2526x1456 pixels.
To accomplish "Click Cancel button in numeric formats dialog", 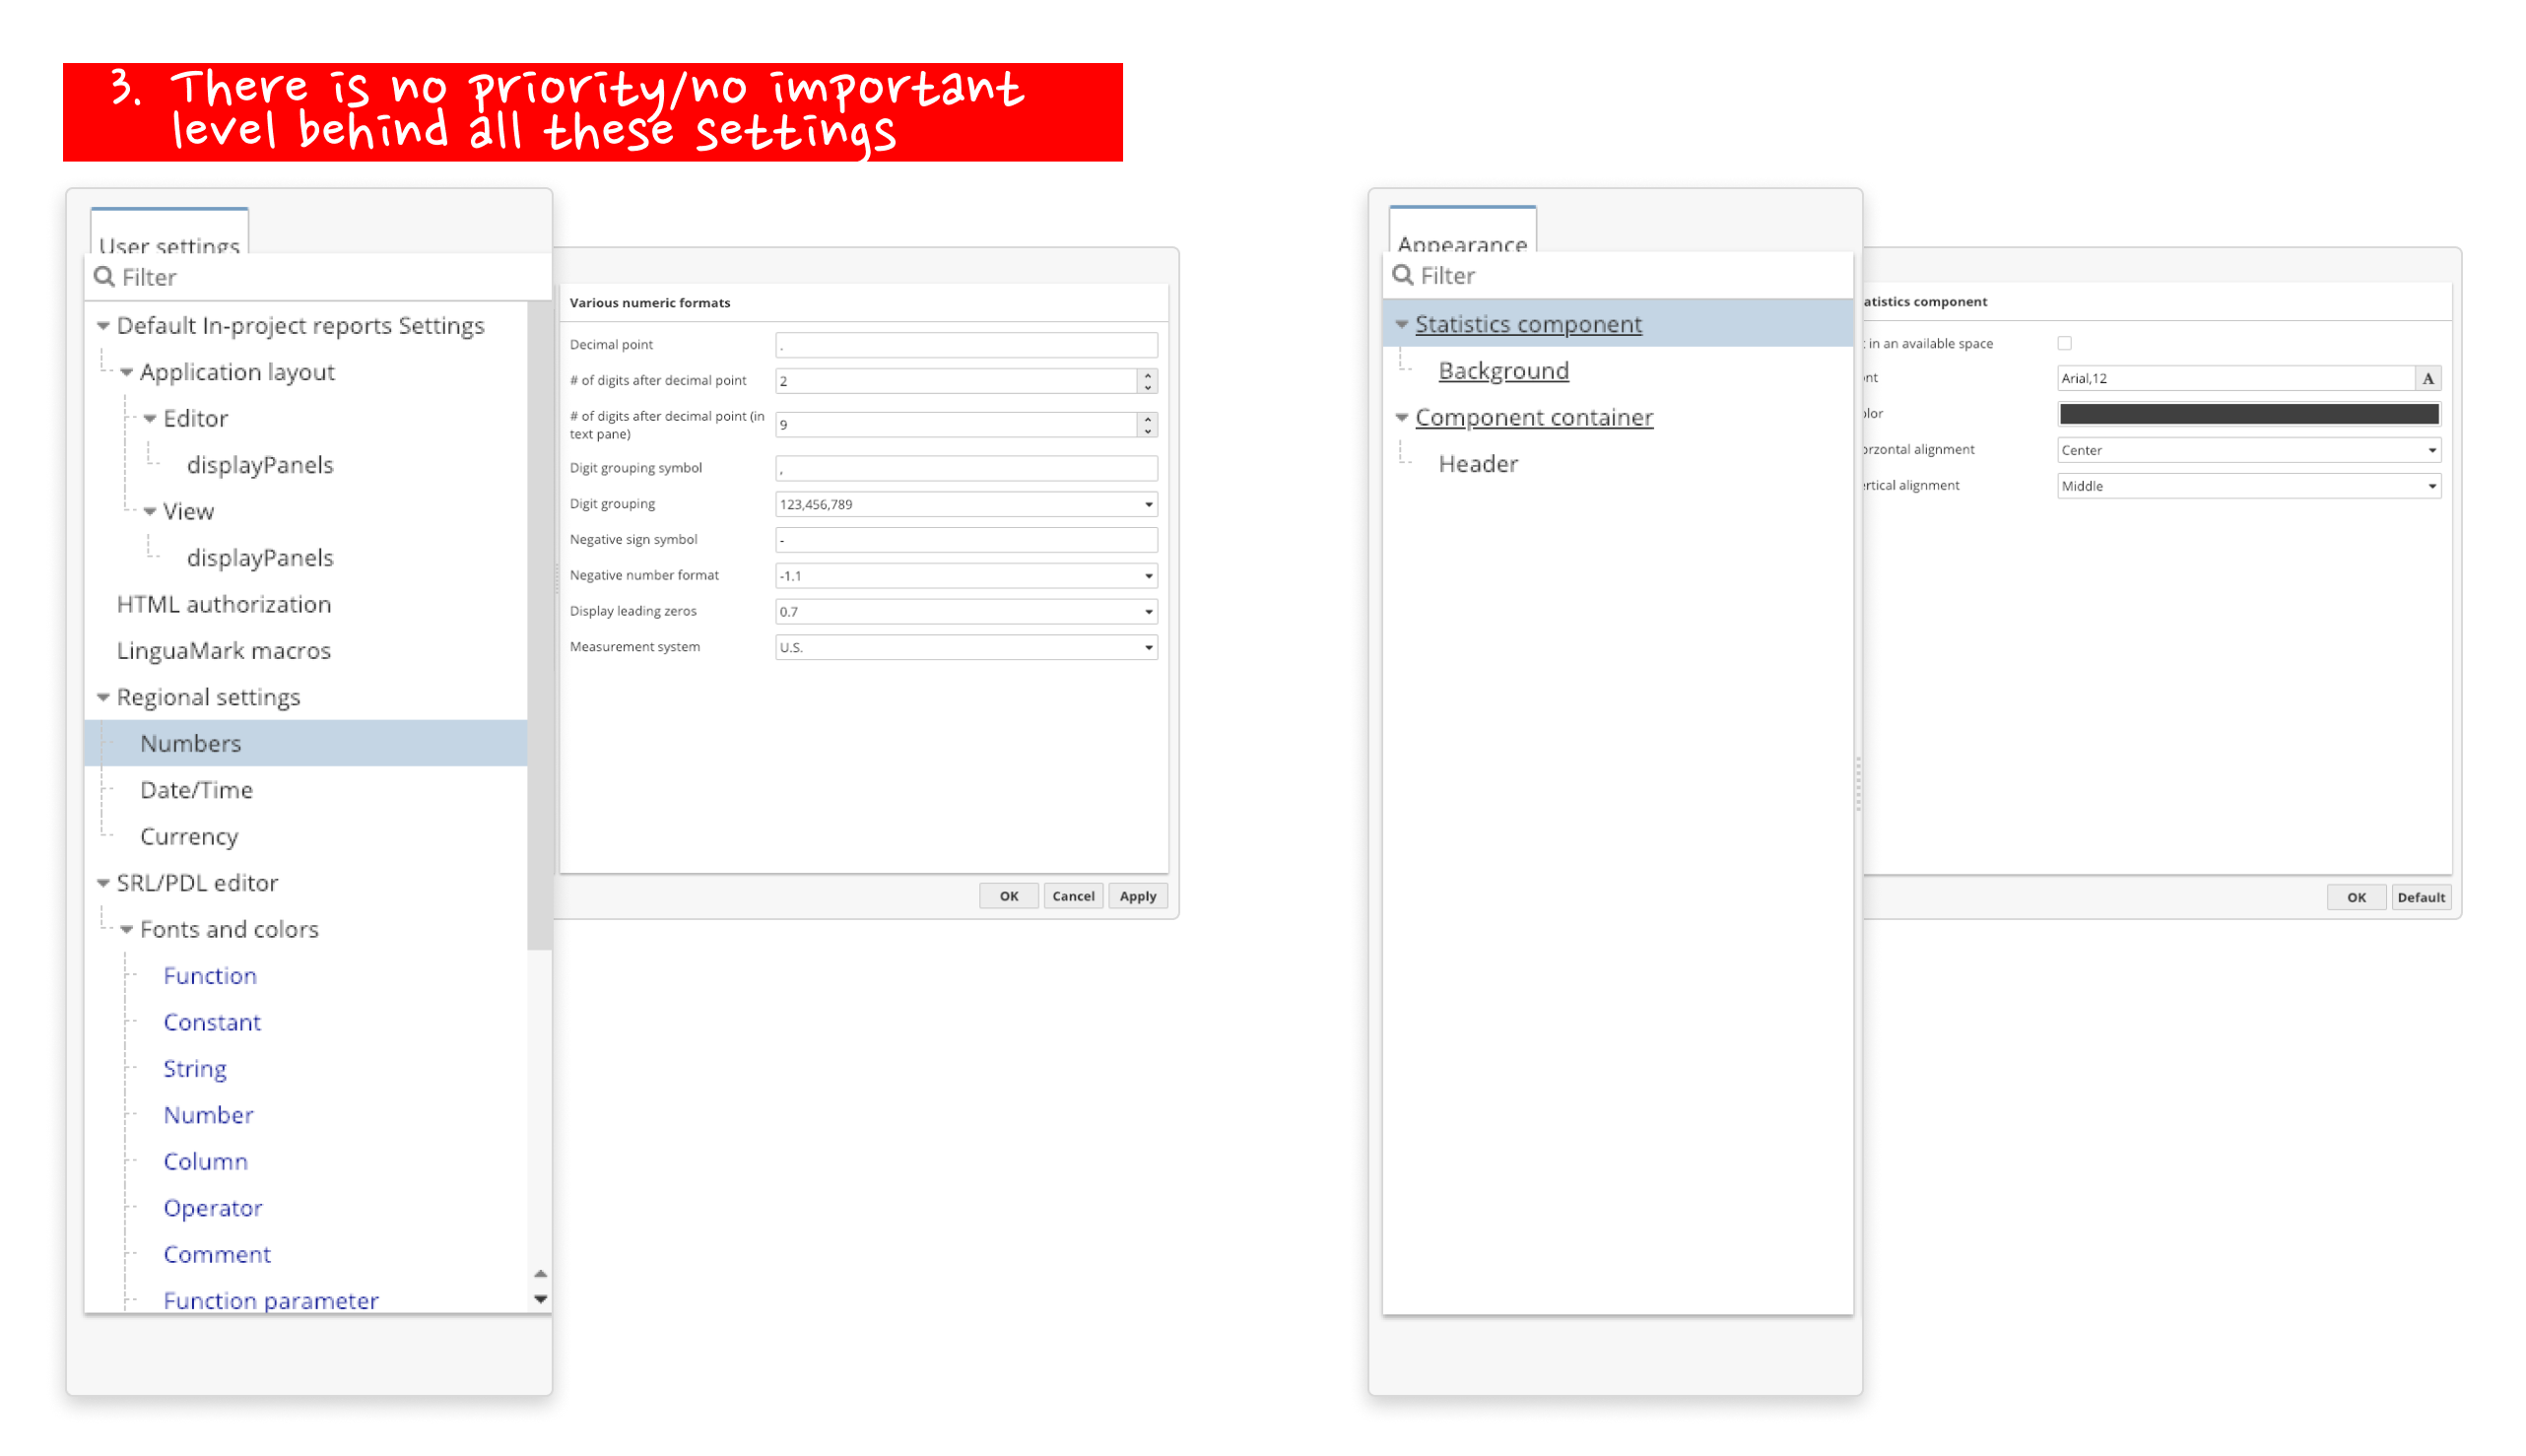I will [x=1072, y=895].
